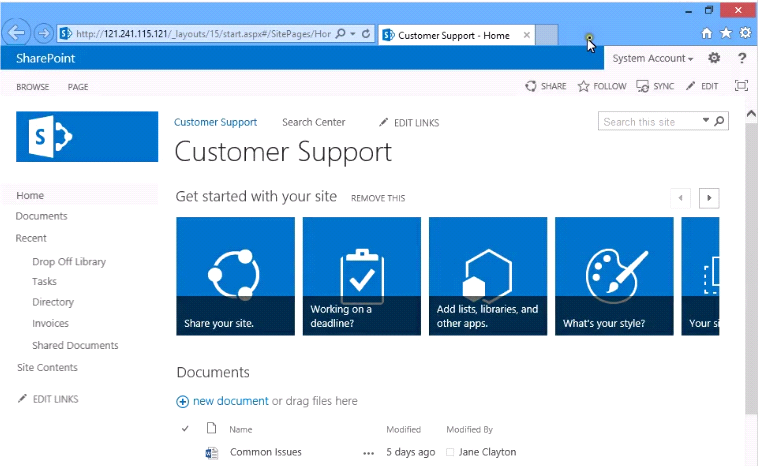
Task: Open a new blank browser tab
Action: click(x=547, y=35)
